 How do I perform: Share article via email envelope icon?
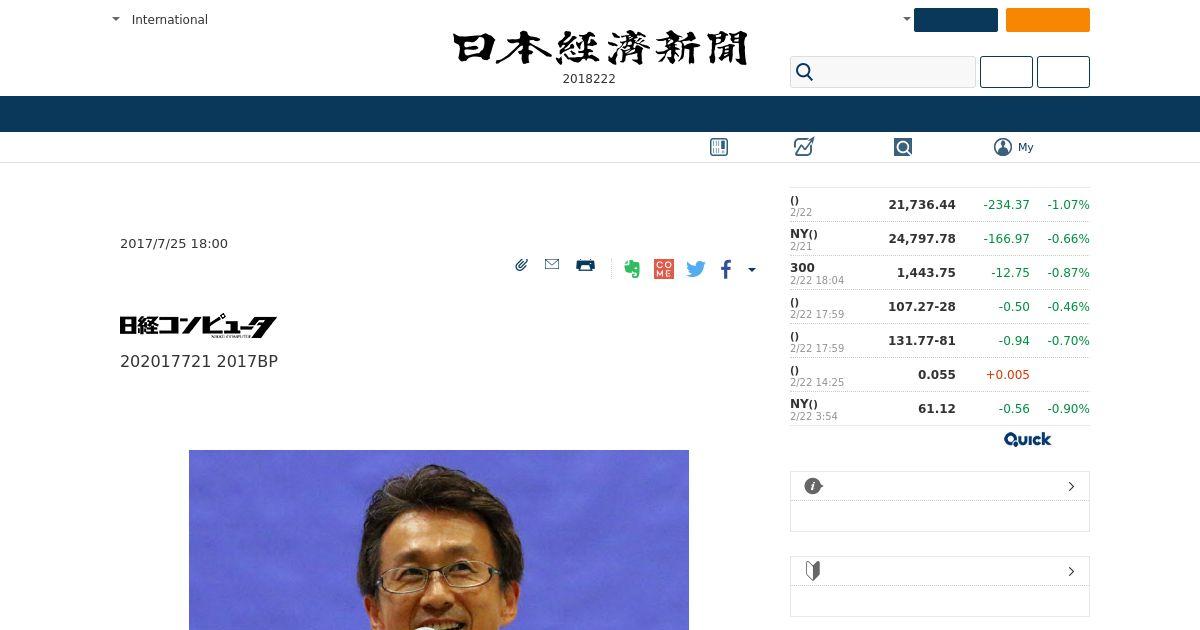tap(552, 264)
